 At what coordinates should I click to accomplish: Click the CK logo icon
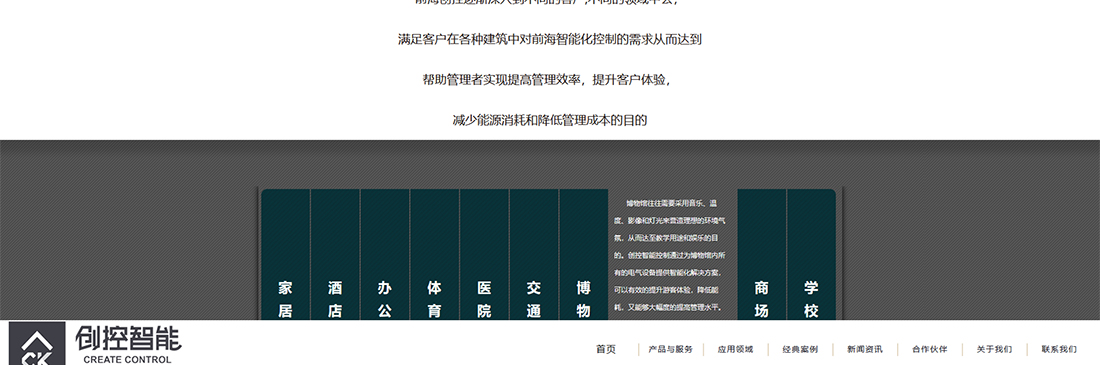click(x=37, y=343)
